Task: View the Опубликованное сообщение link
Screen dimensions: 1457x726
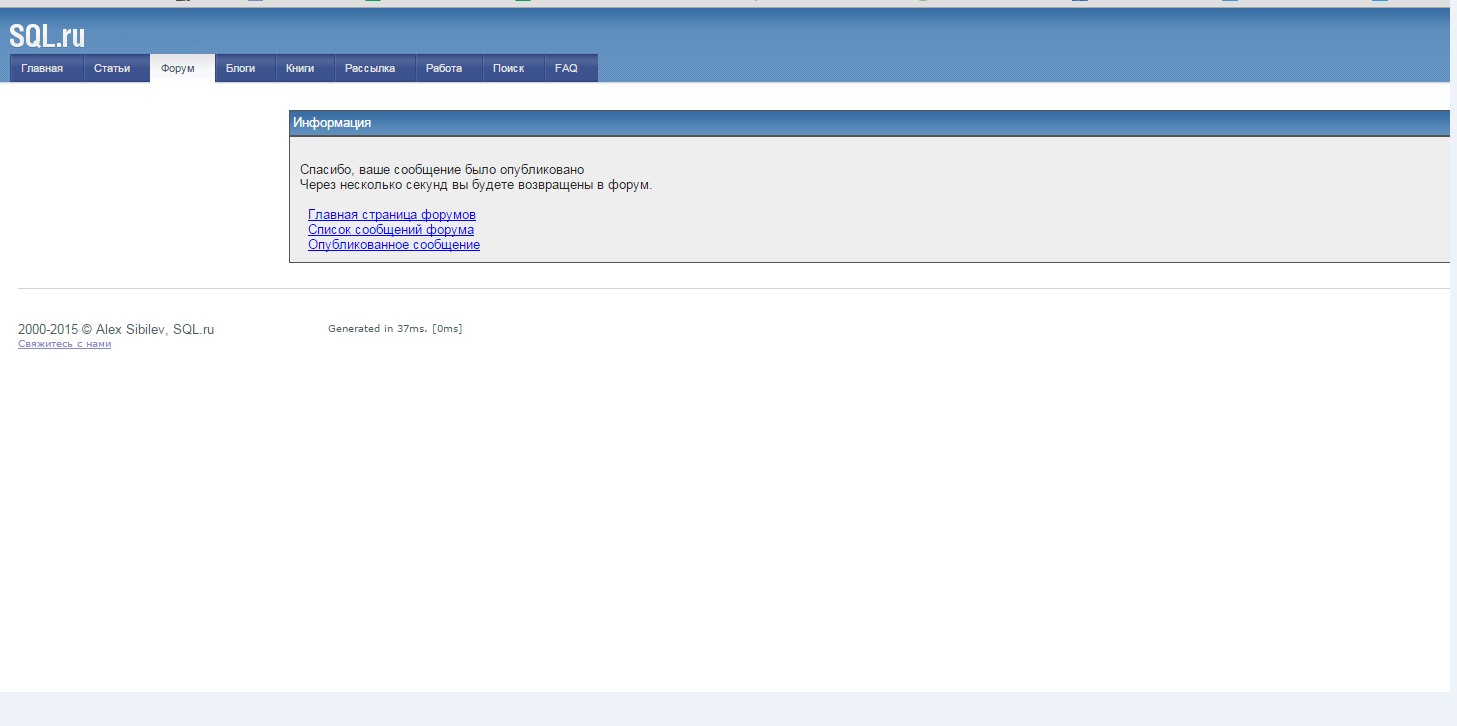Action: (x=394, y=245)
